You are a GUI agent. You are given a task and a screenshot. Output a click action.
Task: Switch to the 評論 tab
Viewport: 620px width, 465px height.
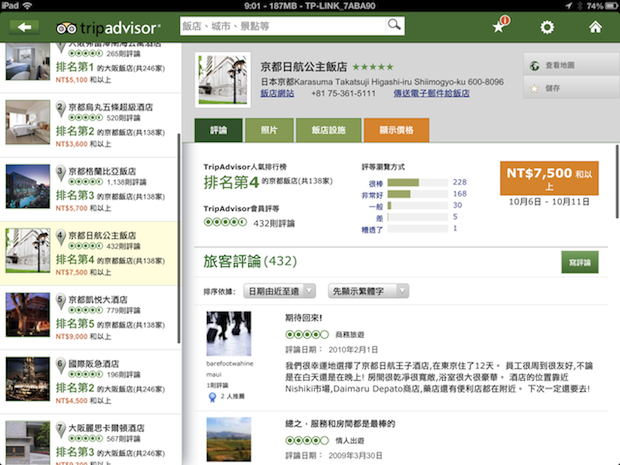coord(218,130)
